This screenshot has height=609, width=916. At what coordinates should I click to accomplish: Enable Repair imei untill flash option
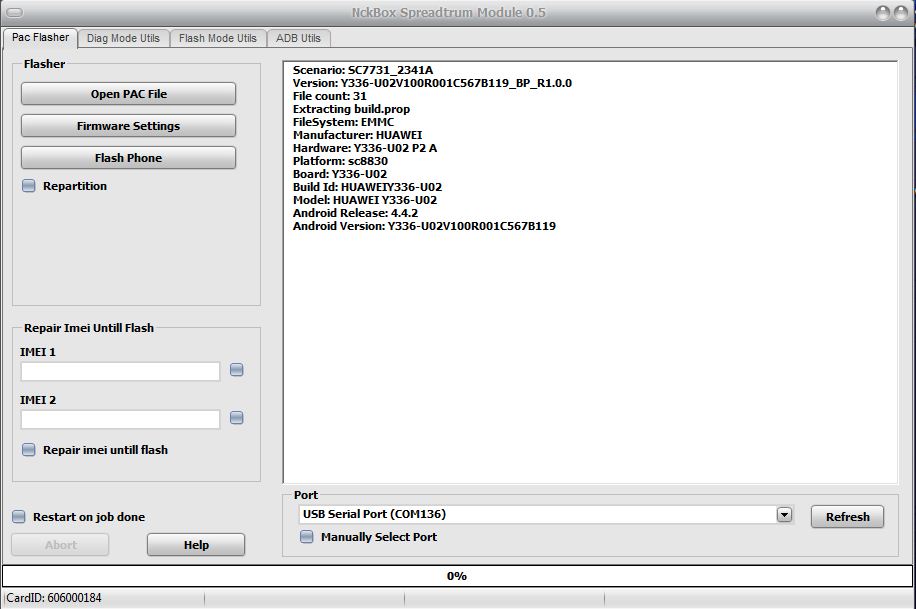(29, 449)
